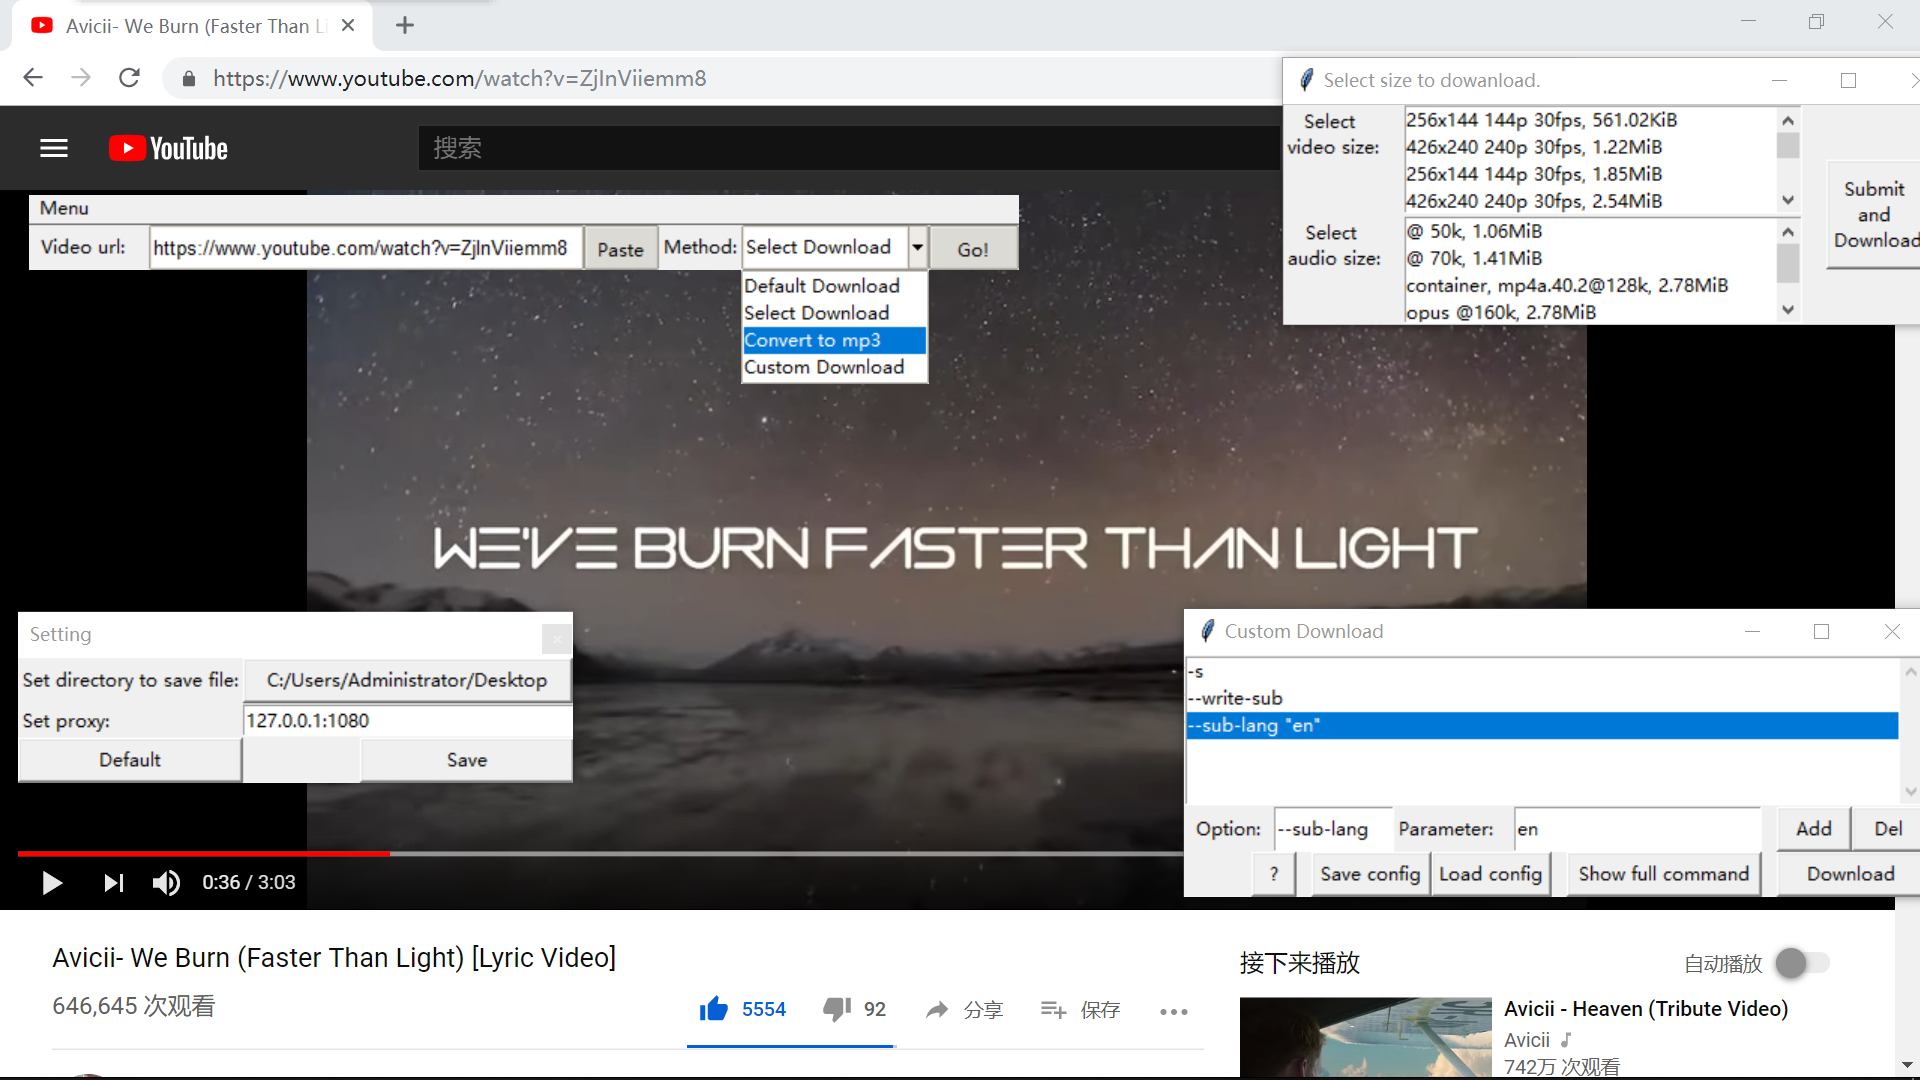This screenshot has height=1080, width=1920.
Task: Click the share arrow icon
Action: click(937, 1010)
